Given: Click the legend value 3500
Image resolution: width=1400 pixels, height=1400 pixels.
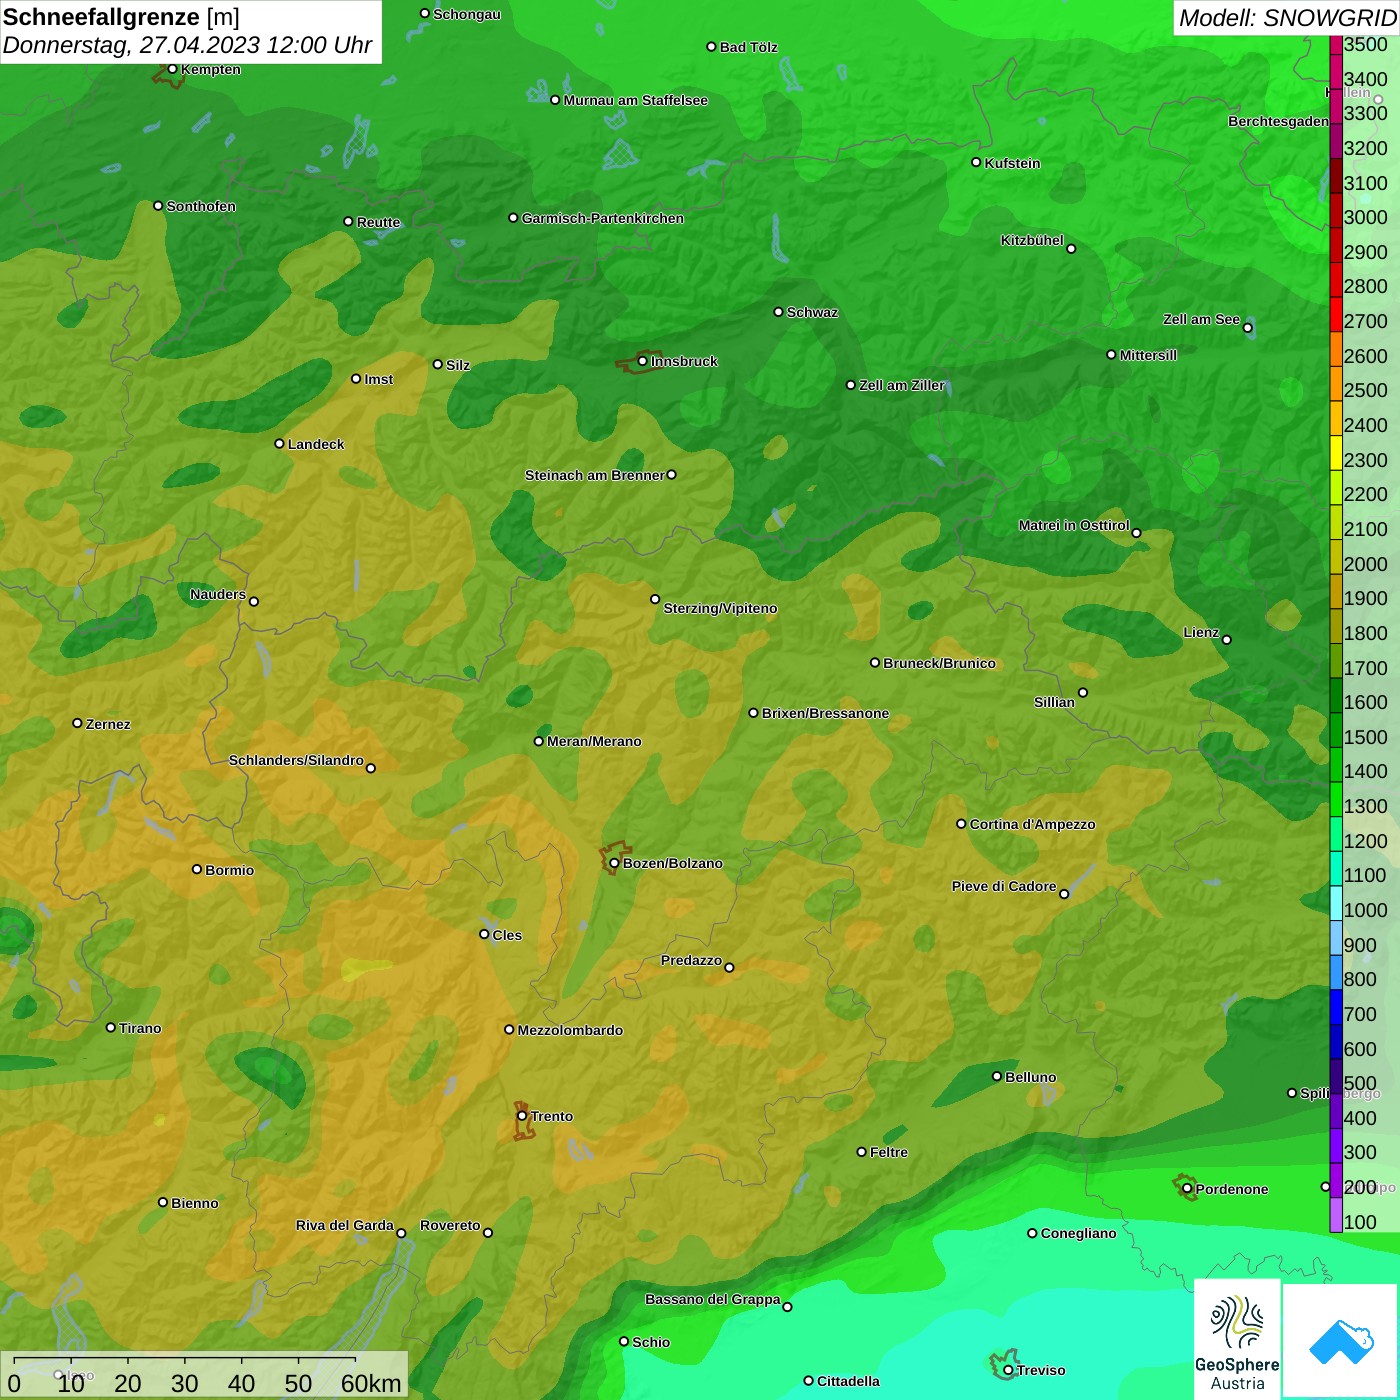Looking at the screenshot, I should pos(1365,44).
